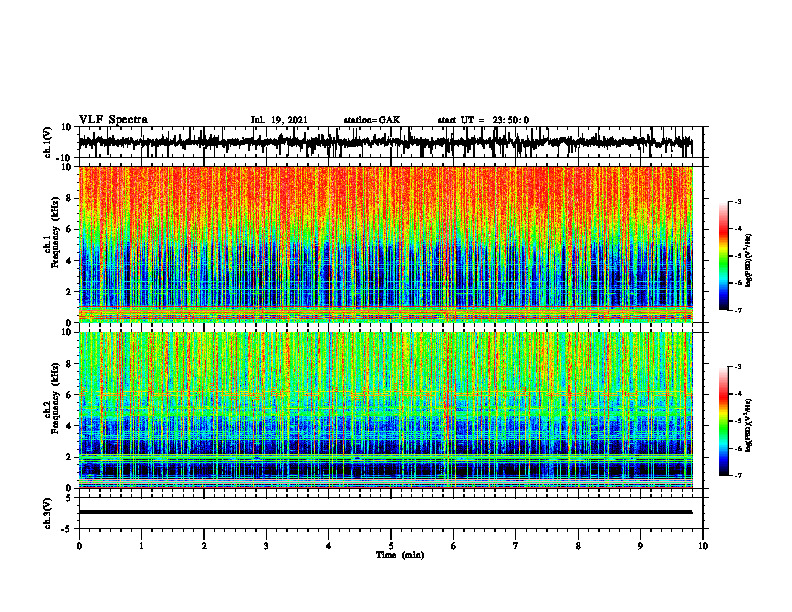792x612 pixels.
Task: Click the ch.1 colorbar 'log(PSD)' unit label
Action: click(x=748, y=261)
